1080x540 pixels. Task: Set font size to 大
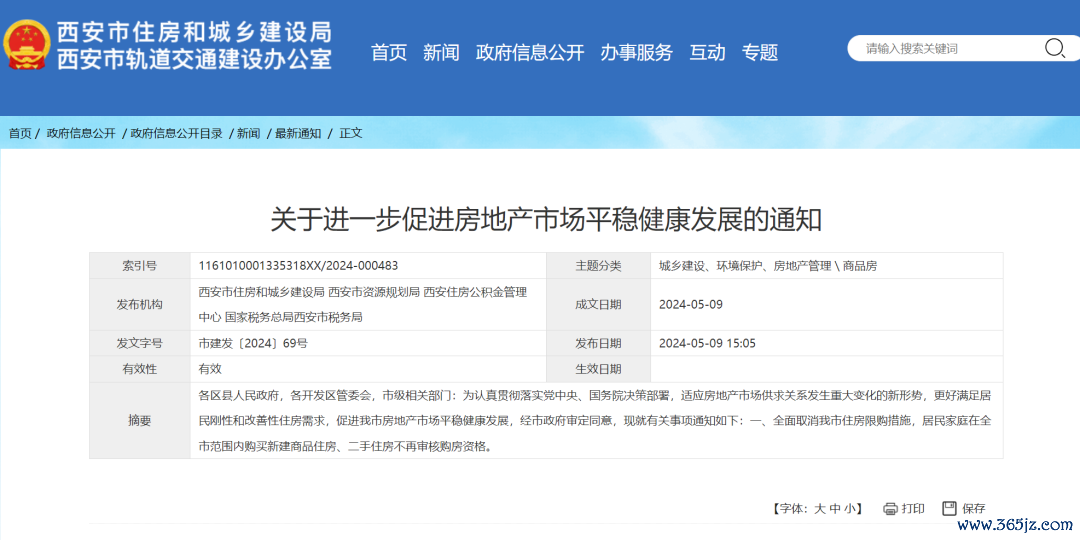pos(819,509)
